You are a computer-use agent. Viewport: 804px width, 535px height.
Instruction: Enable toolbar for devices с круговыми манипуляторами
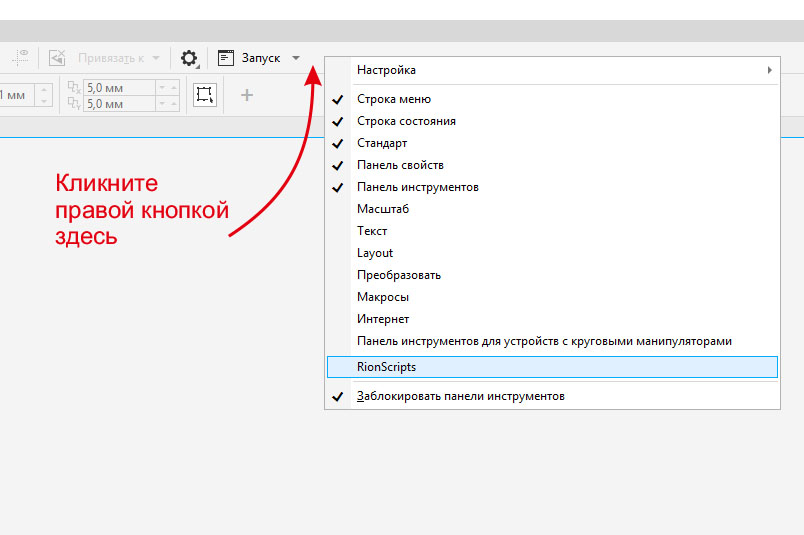click(552, 342)
